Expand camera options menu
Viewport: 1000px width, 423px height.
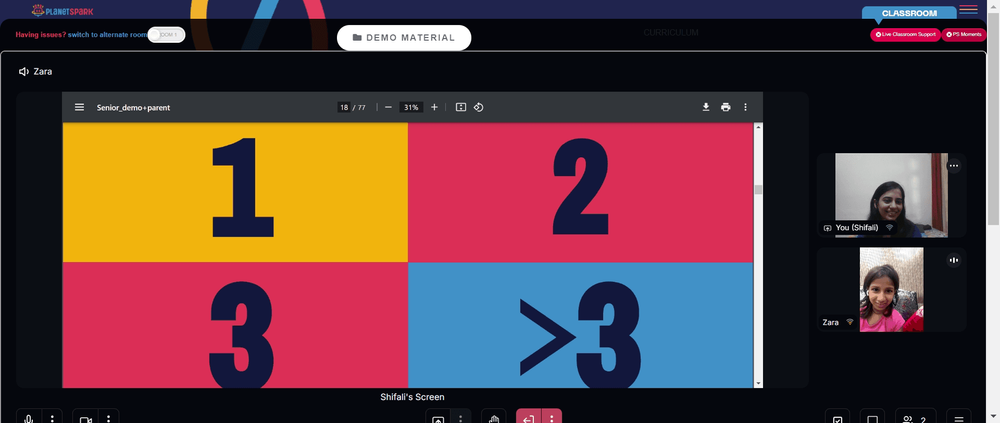click(108, 417)
